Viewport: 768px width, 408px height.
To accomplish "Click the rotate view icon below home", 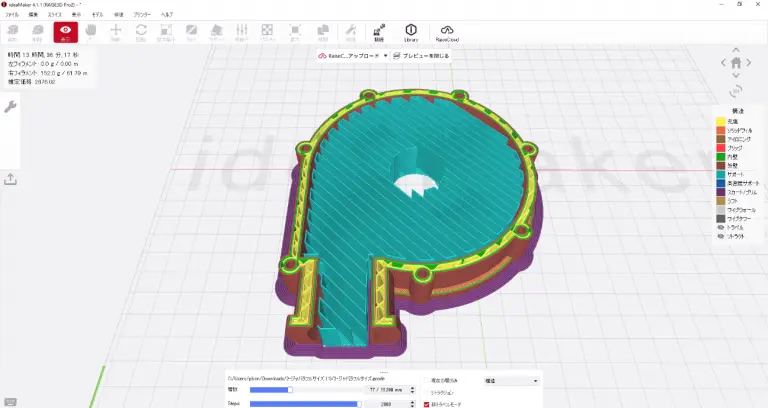I will point(737,93).
